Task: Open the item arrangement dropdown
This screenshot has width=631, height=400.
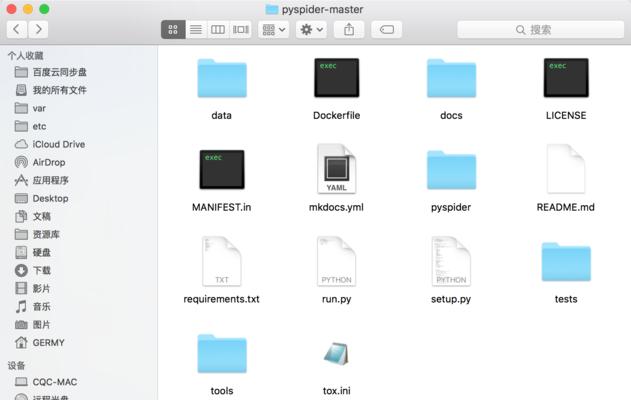Action: click(x=274, y=29)
